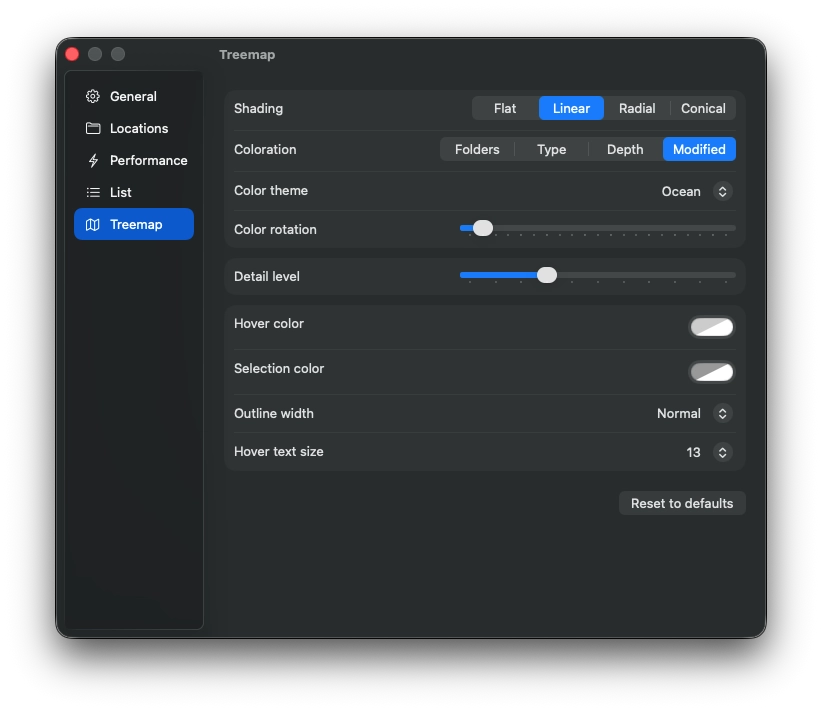
Task: Select Flat shading option
Action: [x=505, y=109]
